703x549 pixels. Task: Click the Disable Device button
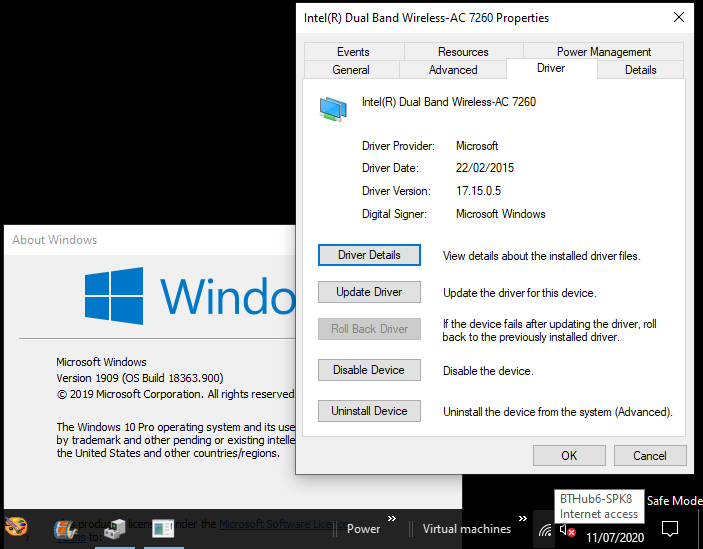click(369, 370)
